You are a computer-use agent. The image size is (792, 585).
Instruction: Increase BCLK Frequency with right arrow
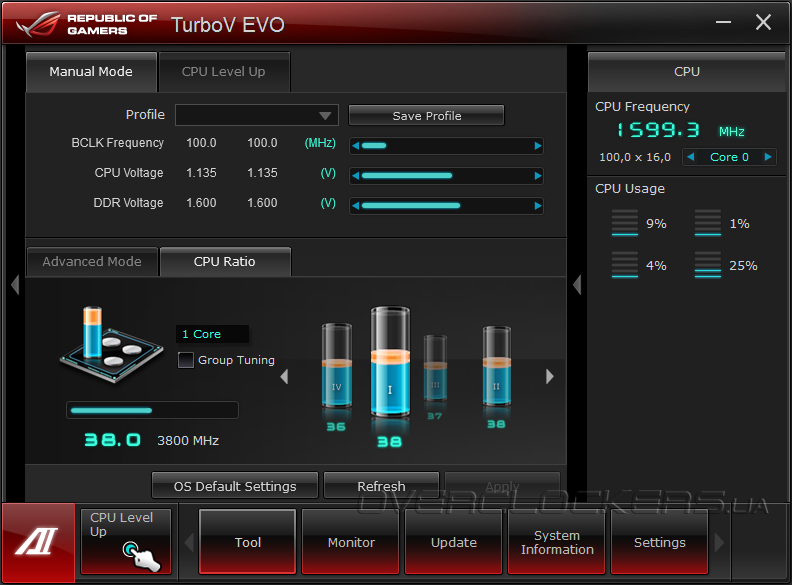(538, 146)
